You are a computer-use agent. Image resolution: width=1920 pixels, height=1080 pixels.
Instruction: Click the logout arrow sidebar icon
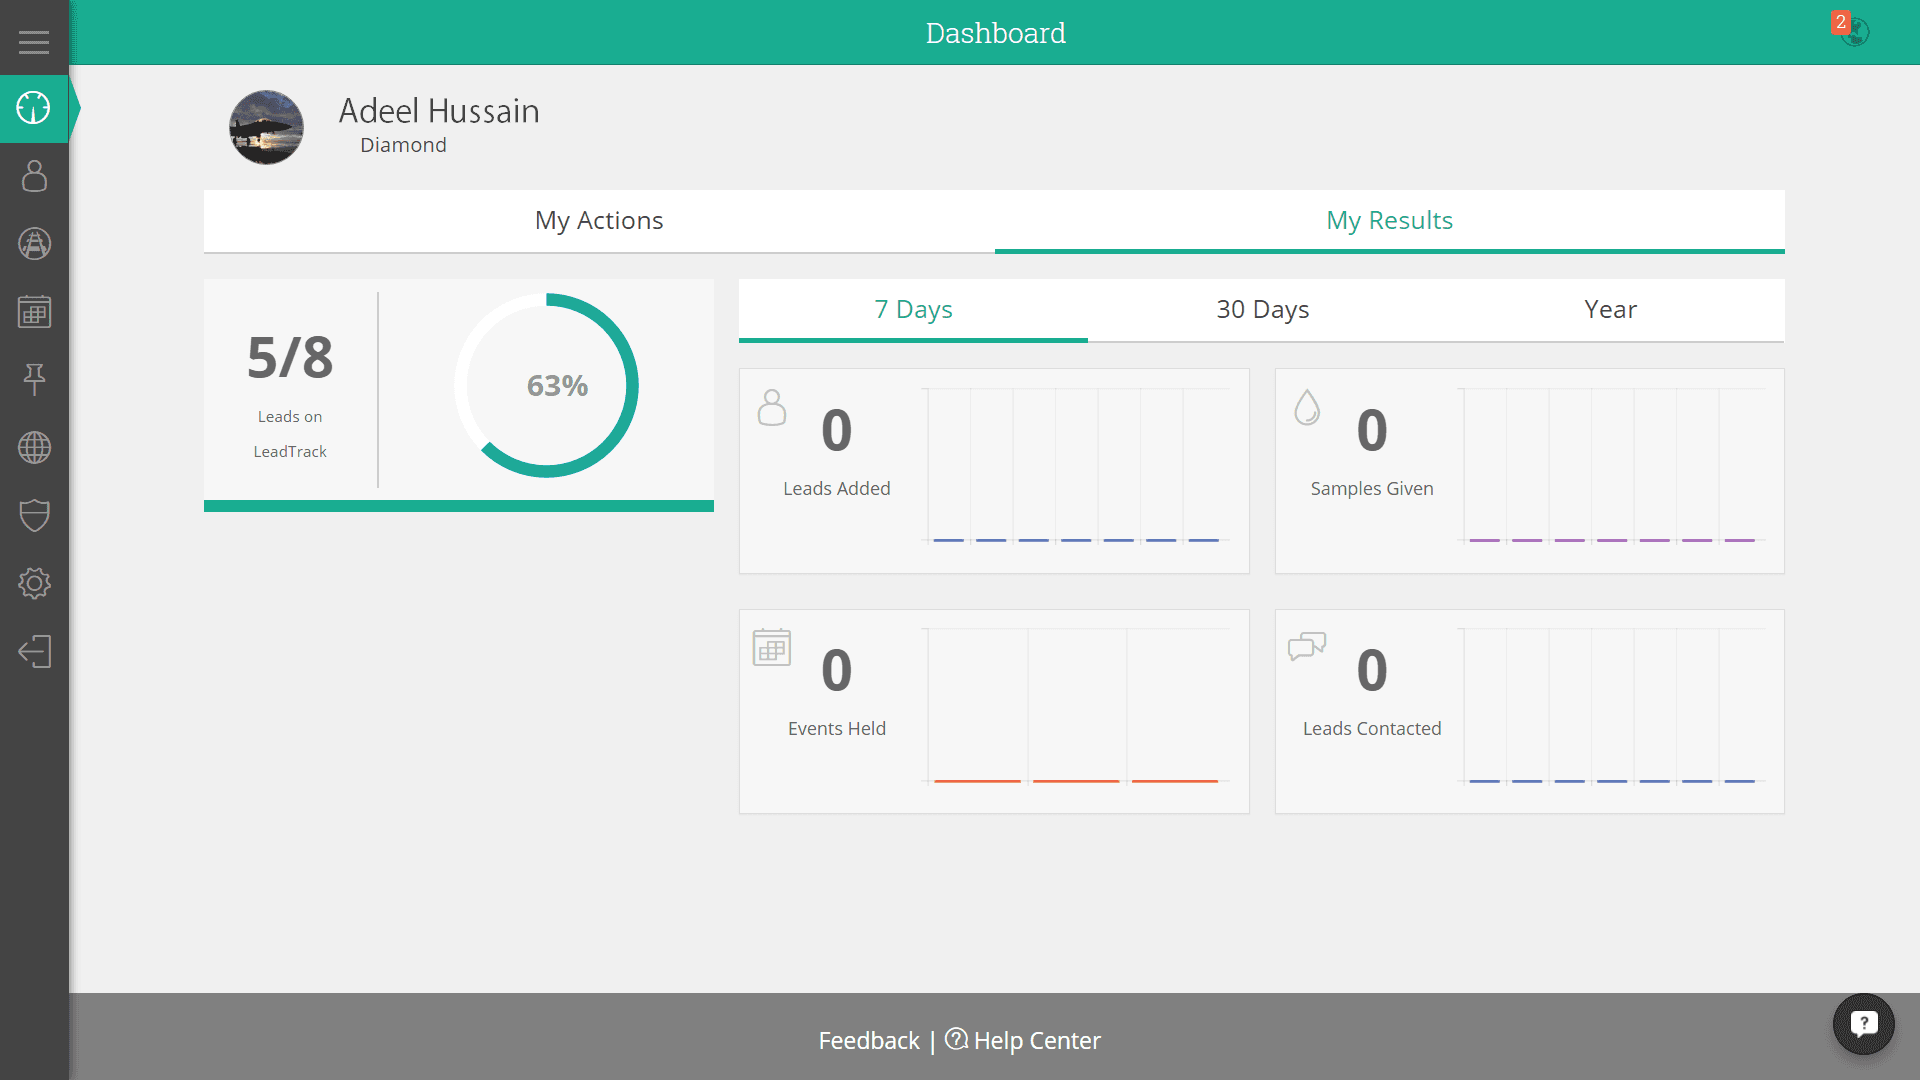tap(34, 651)
